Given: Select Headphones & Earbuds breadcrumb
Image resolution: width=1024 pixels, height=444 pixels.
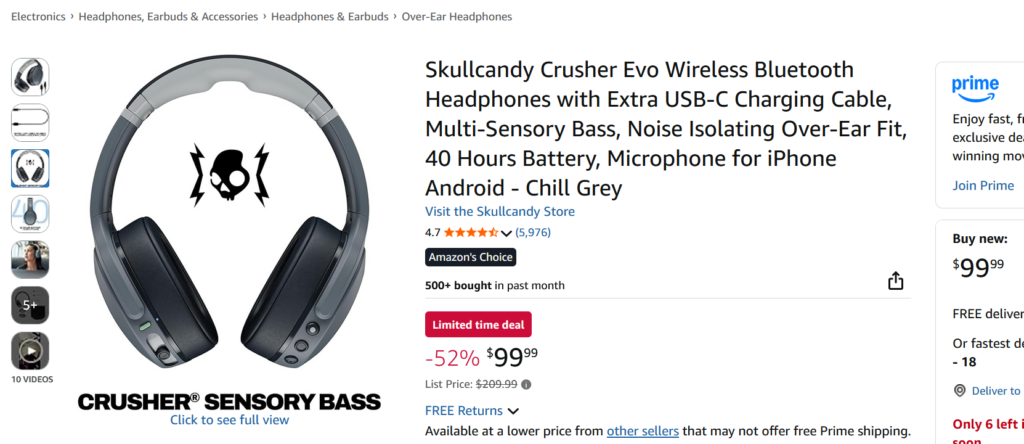Looking at the screenshot, I should click(x=329, y=17).
